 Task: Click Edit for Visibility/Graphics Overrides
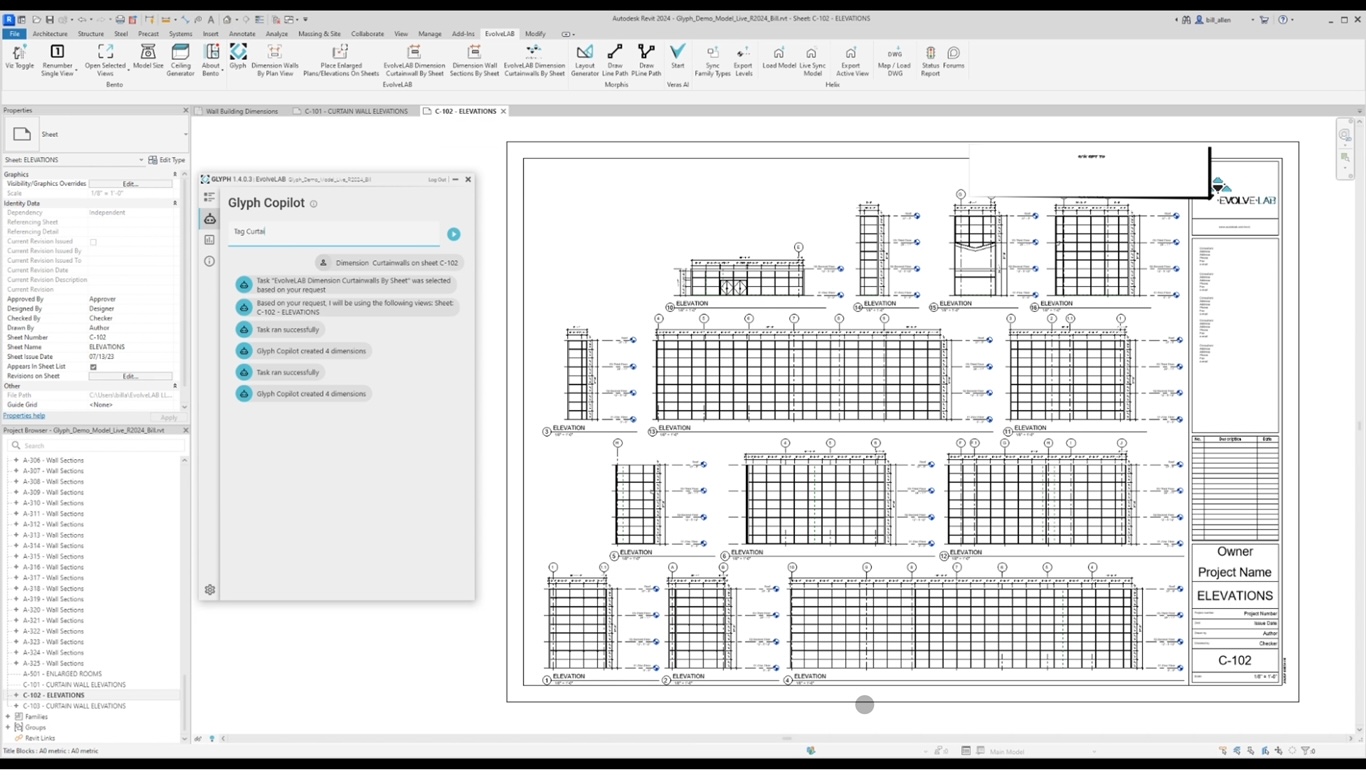click(x=130, y=184)
